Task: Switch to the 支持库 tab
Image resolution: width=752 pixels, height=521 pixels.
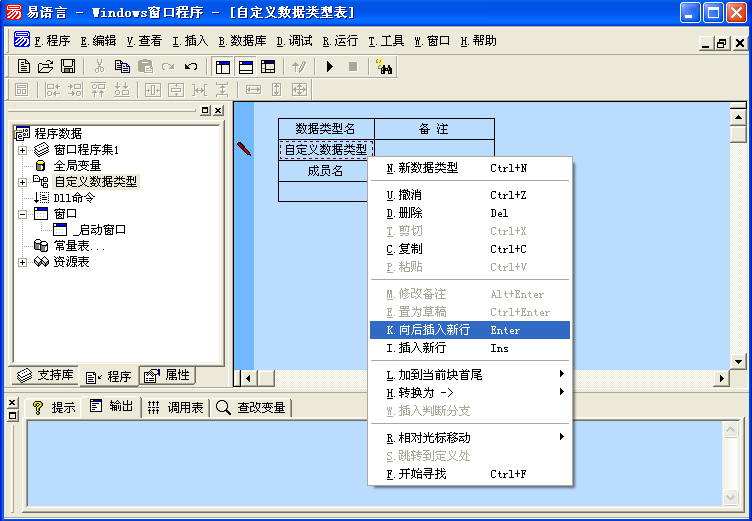Action: click(x=45, y=375)
